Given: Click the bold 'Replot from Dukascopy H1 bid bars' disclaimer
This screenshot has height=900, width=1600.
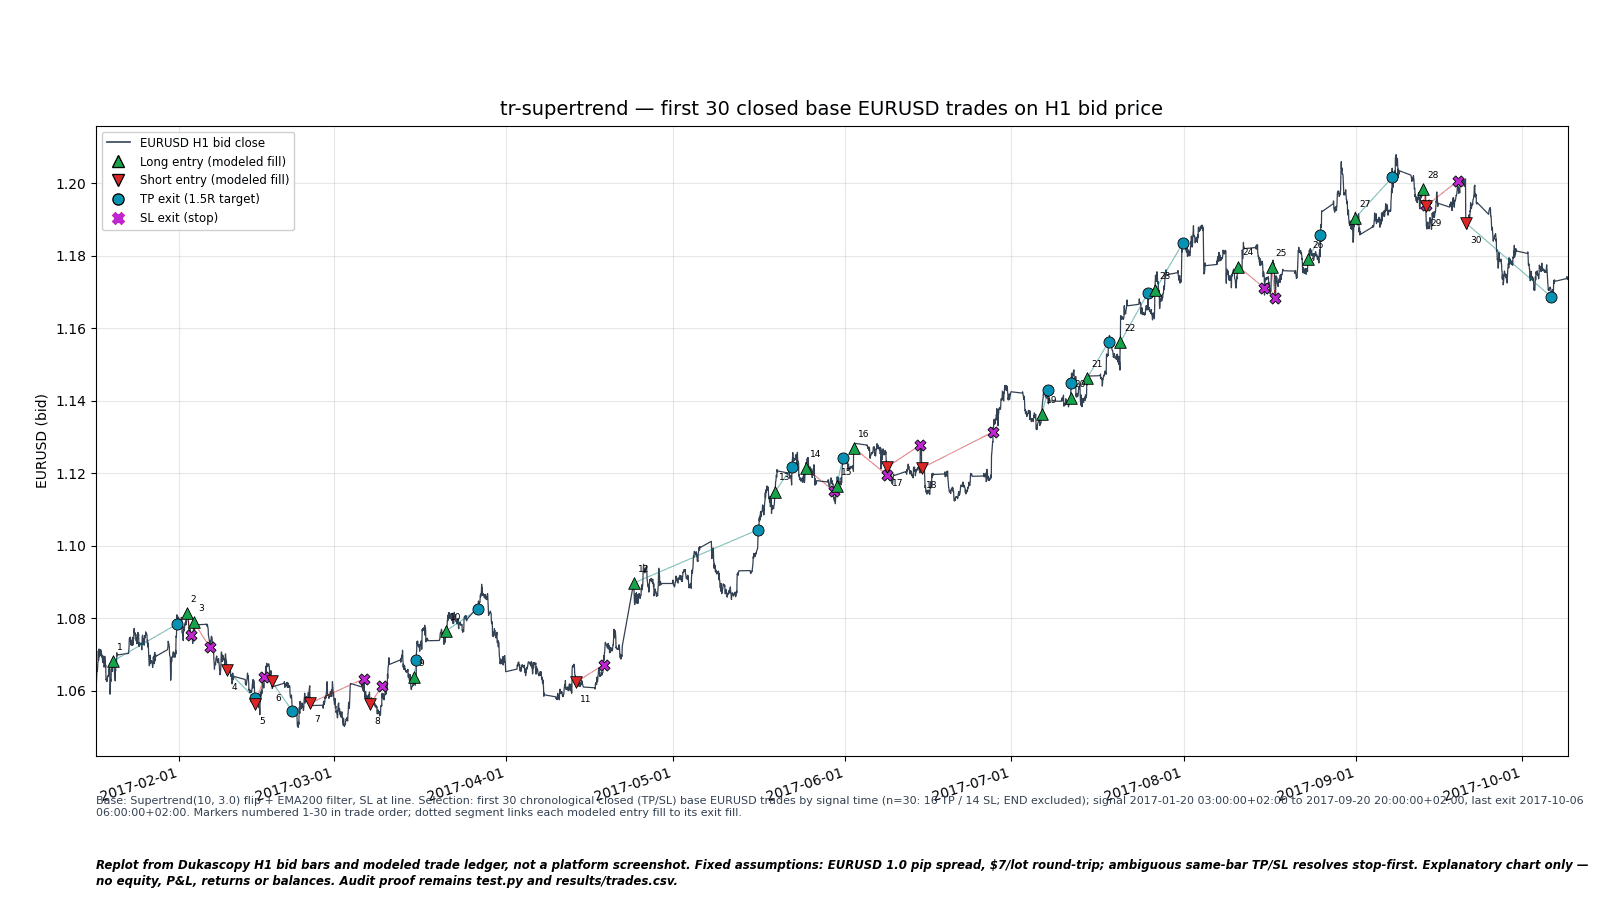Looking at the screenshot, I should (842, 873).
